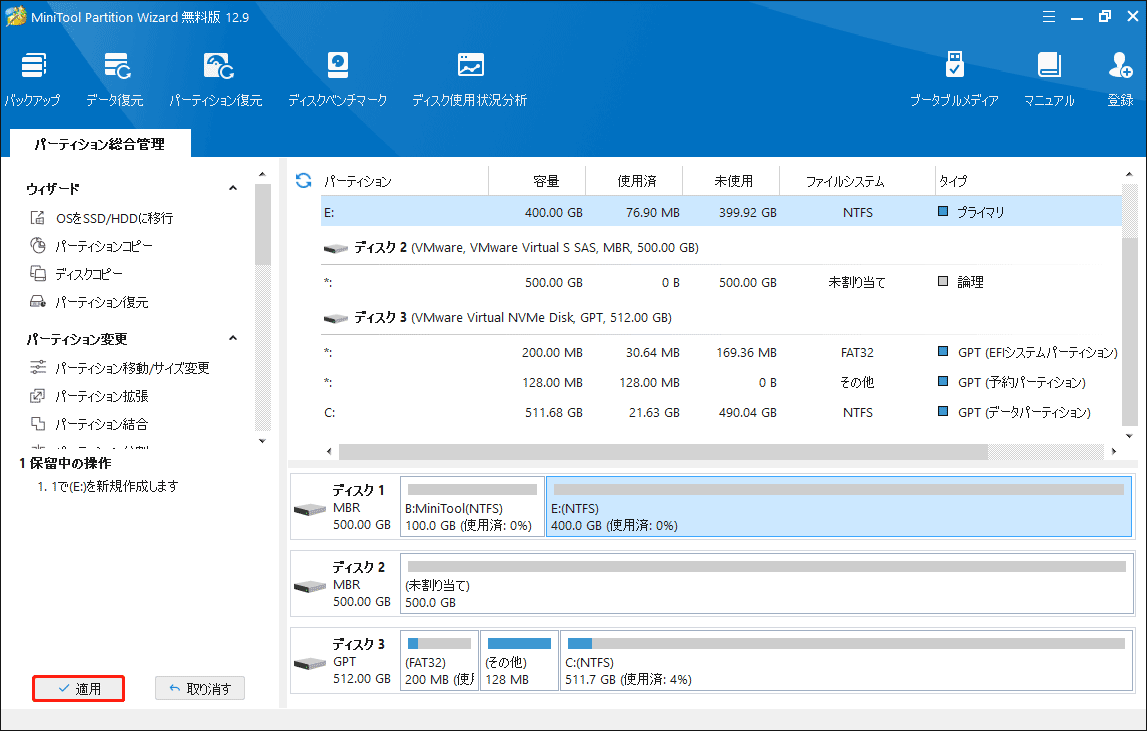Sort by パーティション column header
Screen dimensions: 1147x731
point(405,181)
